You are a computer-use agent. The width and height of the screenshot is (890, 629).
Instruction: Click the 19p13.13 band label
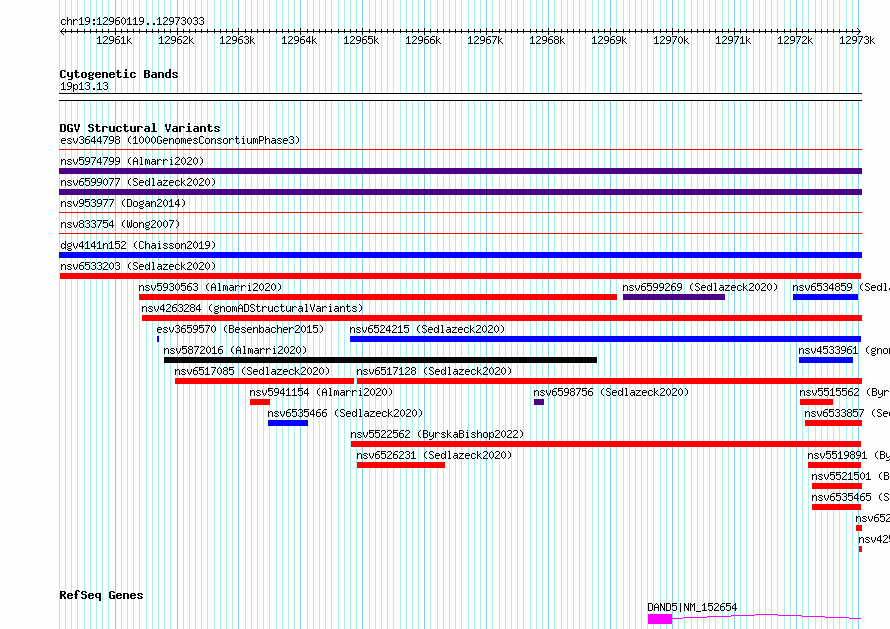pyautogui.click(x=84, y=86)
